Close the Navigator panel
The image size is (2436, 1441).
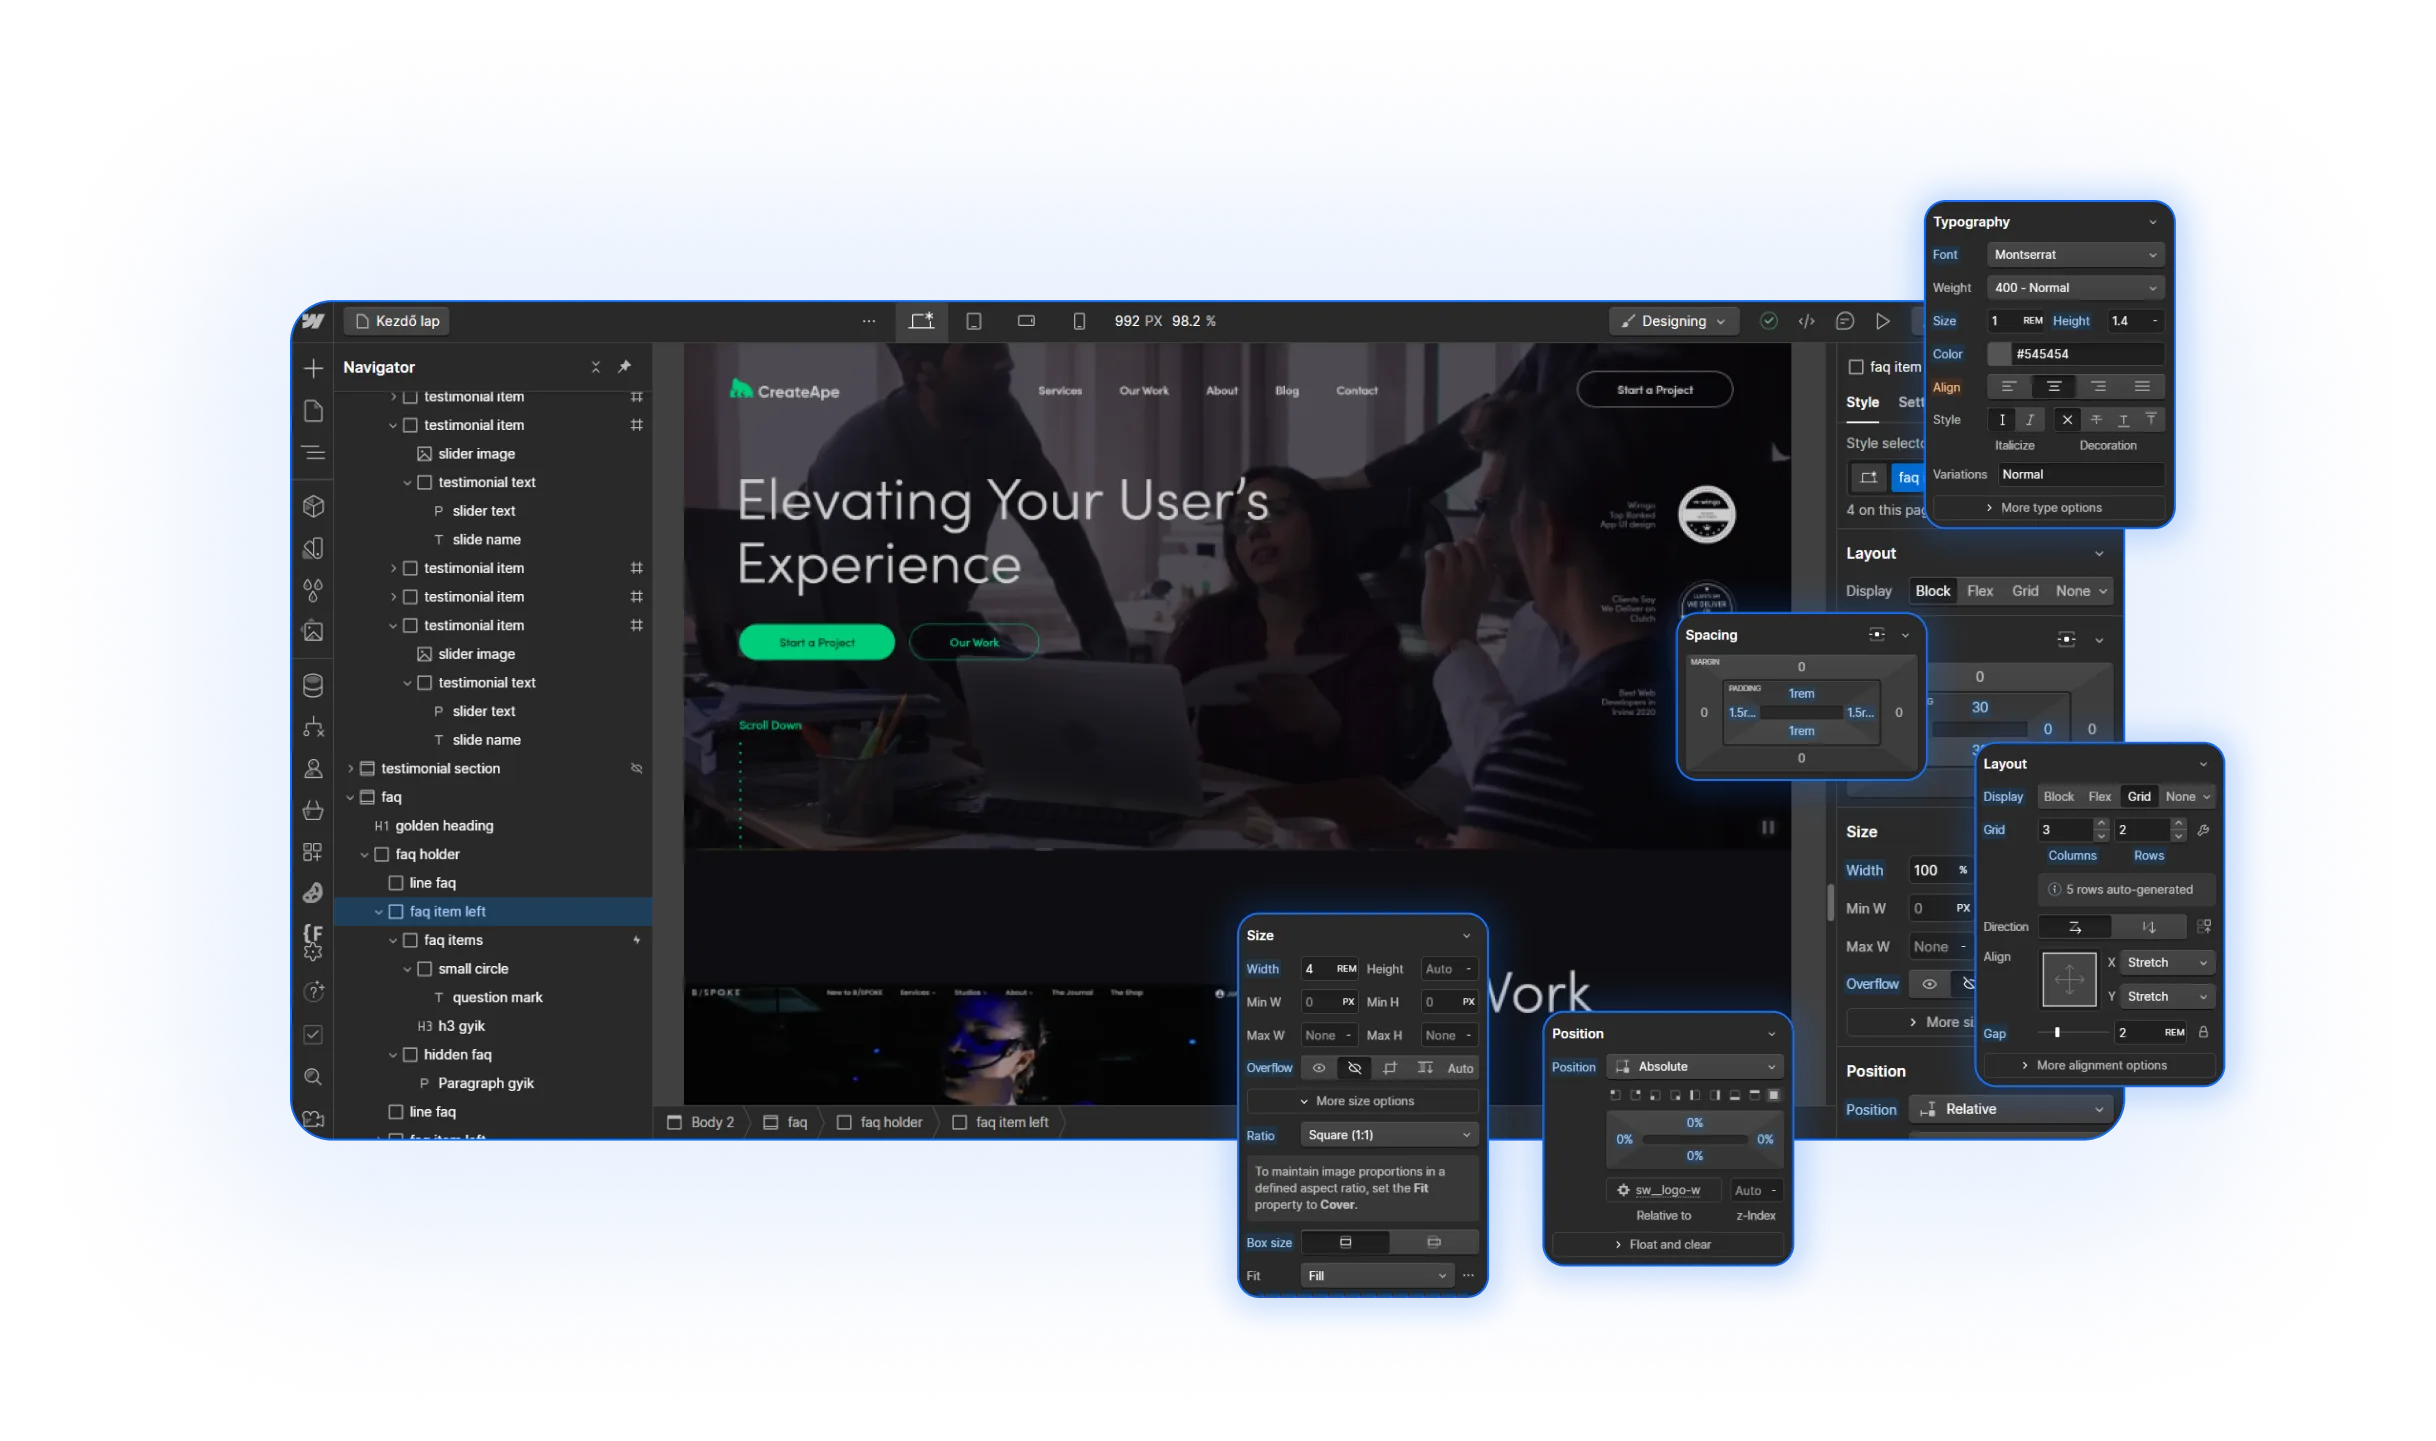pos(596,367)
